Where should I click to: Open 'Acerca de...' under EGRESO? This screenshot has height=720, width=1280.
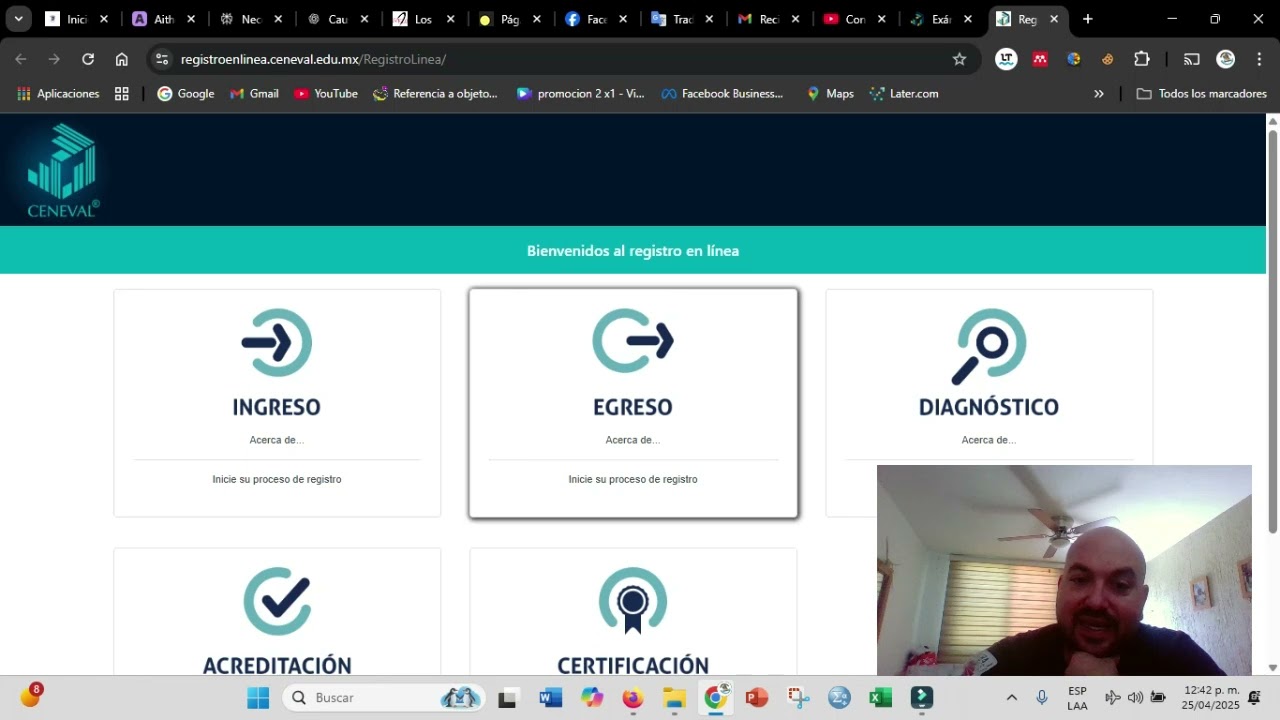click(x=633, y=440)
